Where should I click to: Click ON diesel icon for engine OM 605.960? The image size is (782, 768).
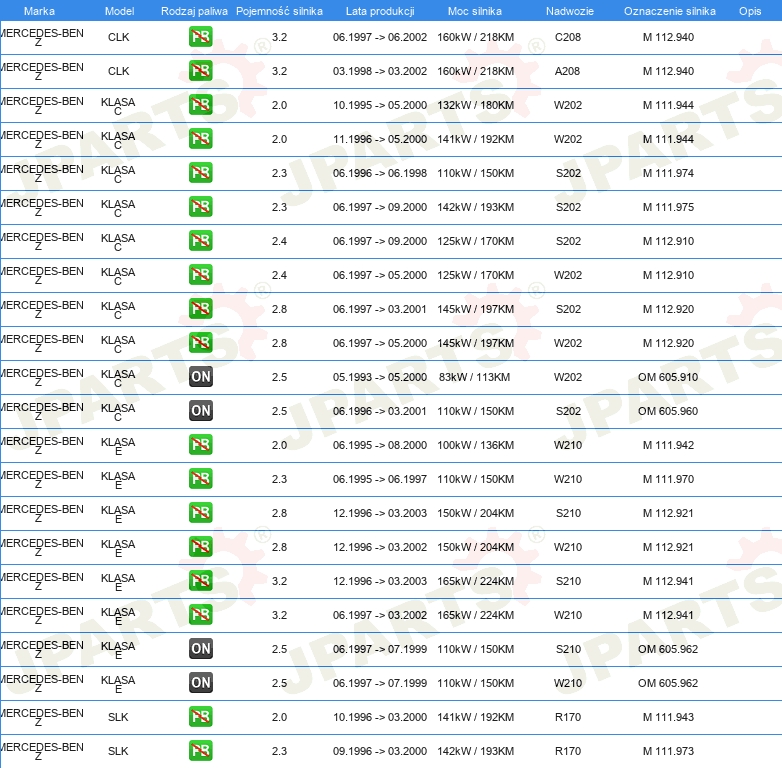point(200,411)
